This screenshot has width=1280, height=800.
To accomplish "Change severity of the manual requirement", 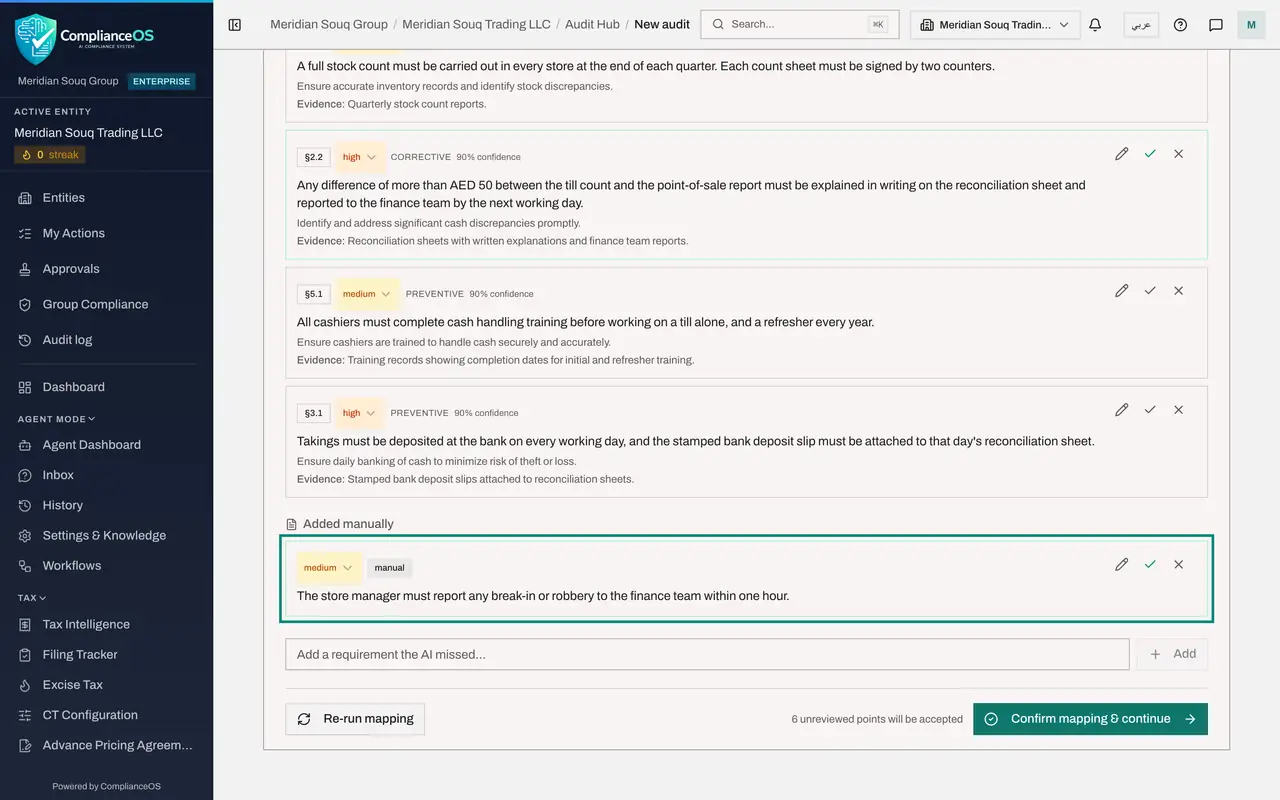I will 329,568.
